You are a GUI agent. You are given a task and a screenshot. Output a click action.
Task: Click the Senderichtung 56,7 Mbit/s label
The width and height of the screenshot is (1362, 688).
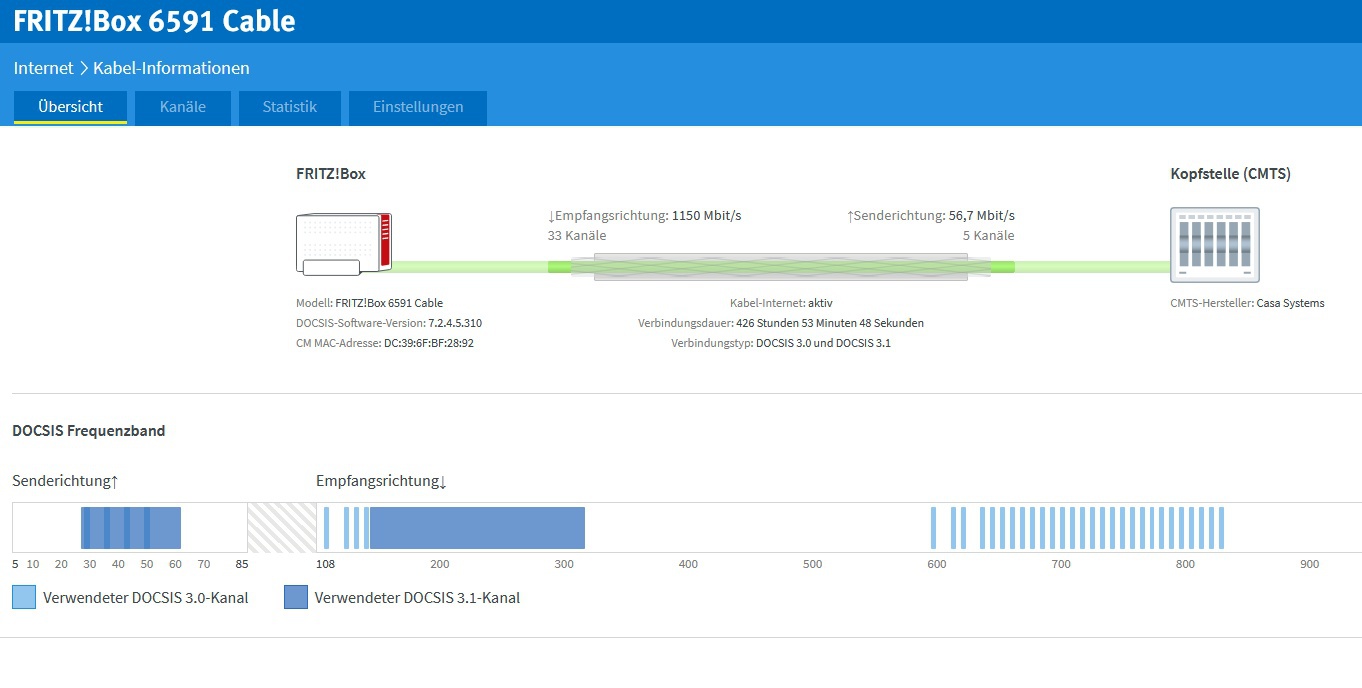tap(930, 215)
